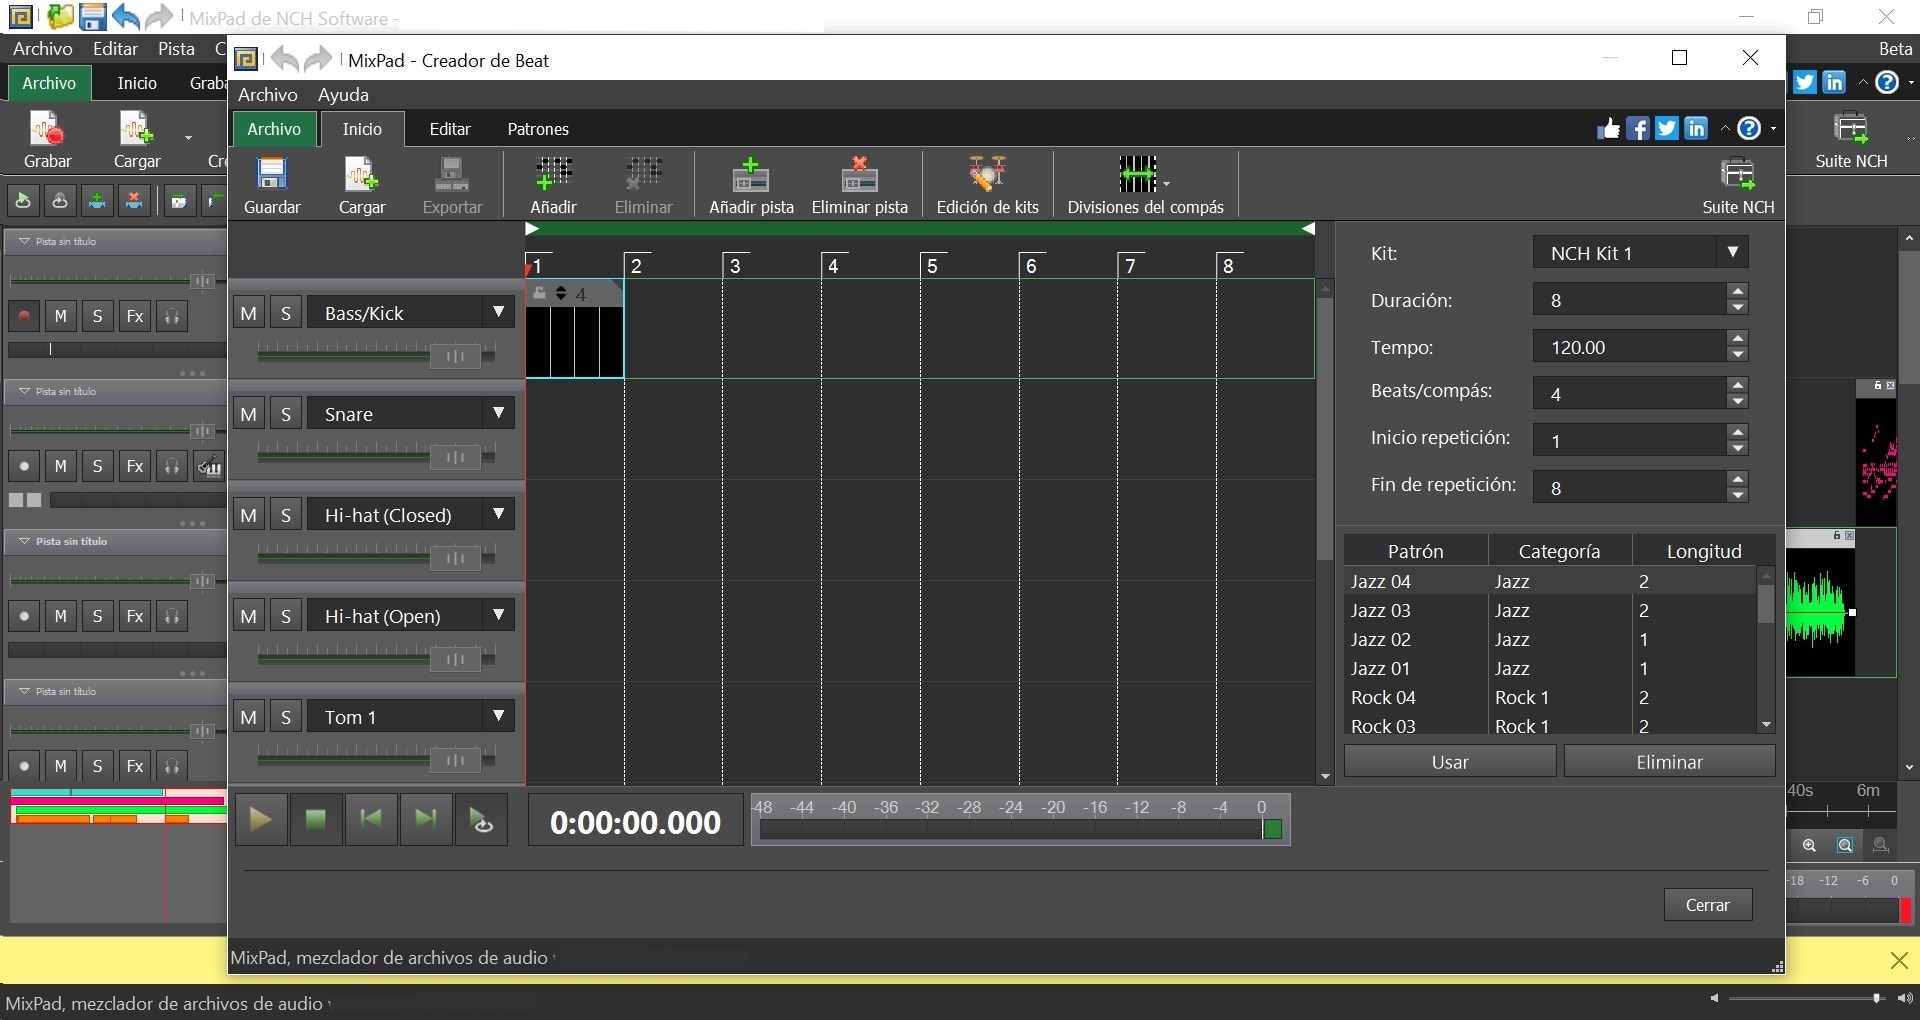Solo the Snare track
The width and height of the screenshot is (1920, 1020).
(287, 413)
